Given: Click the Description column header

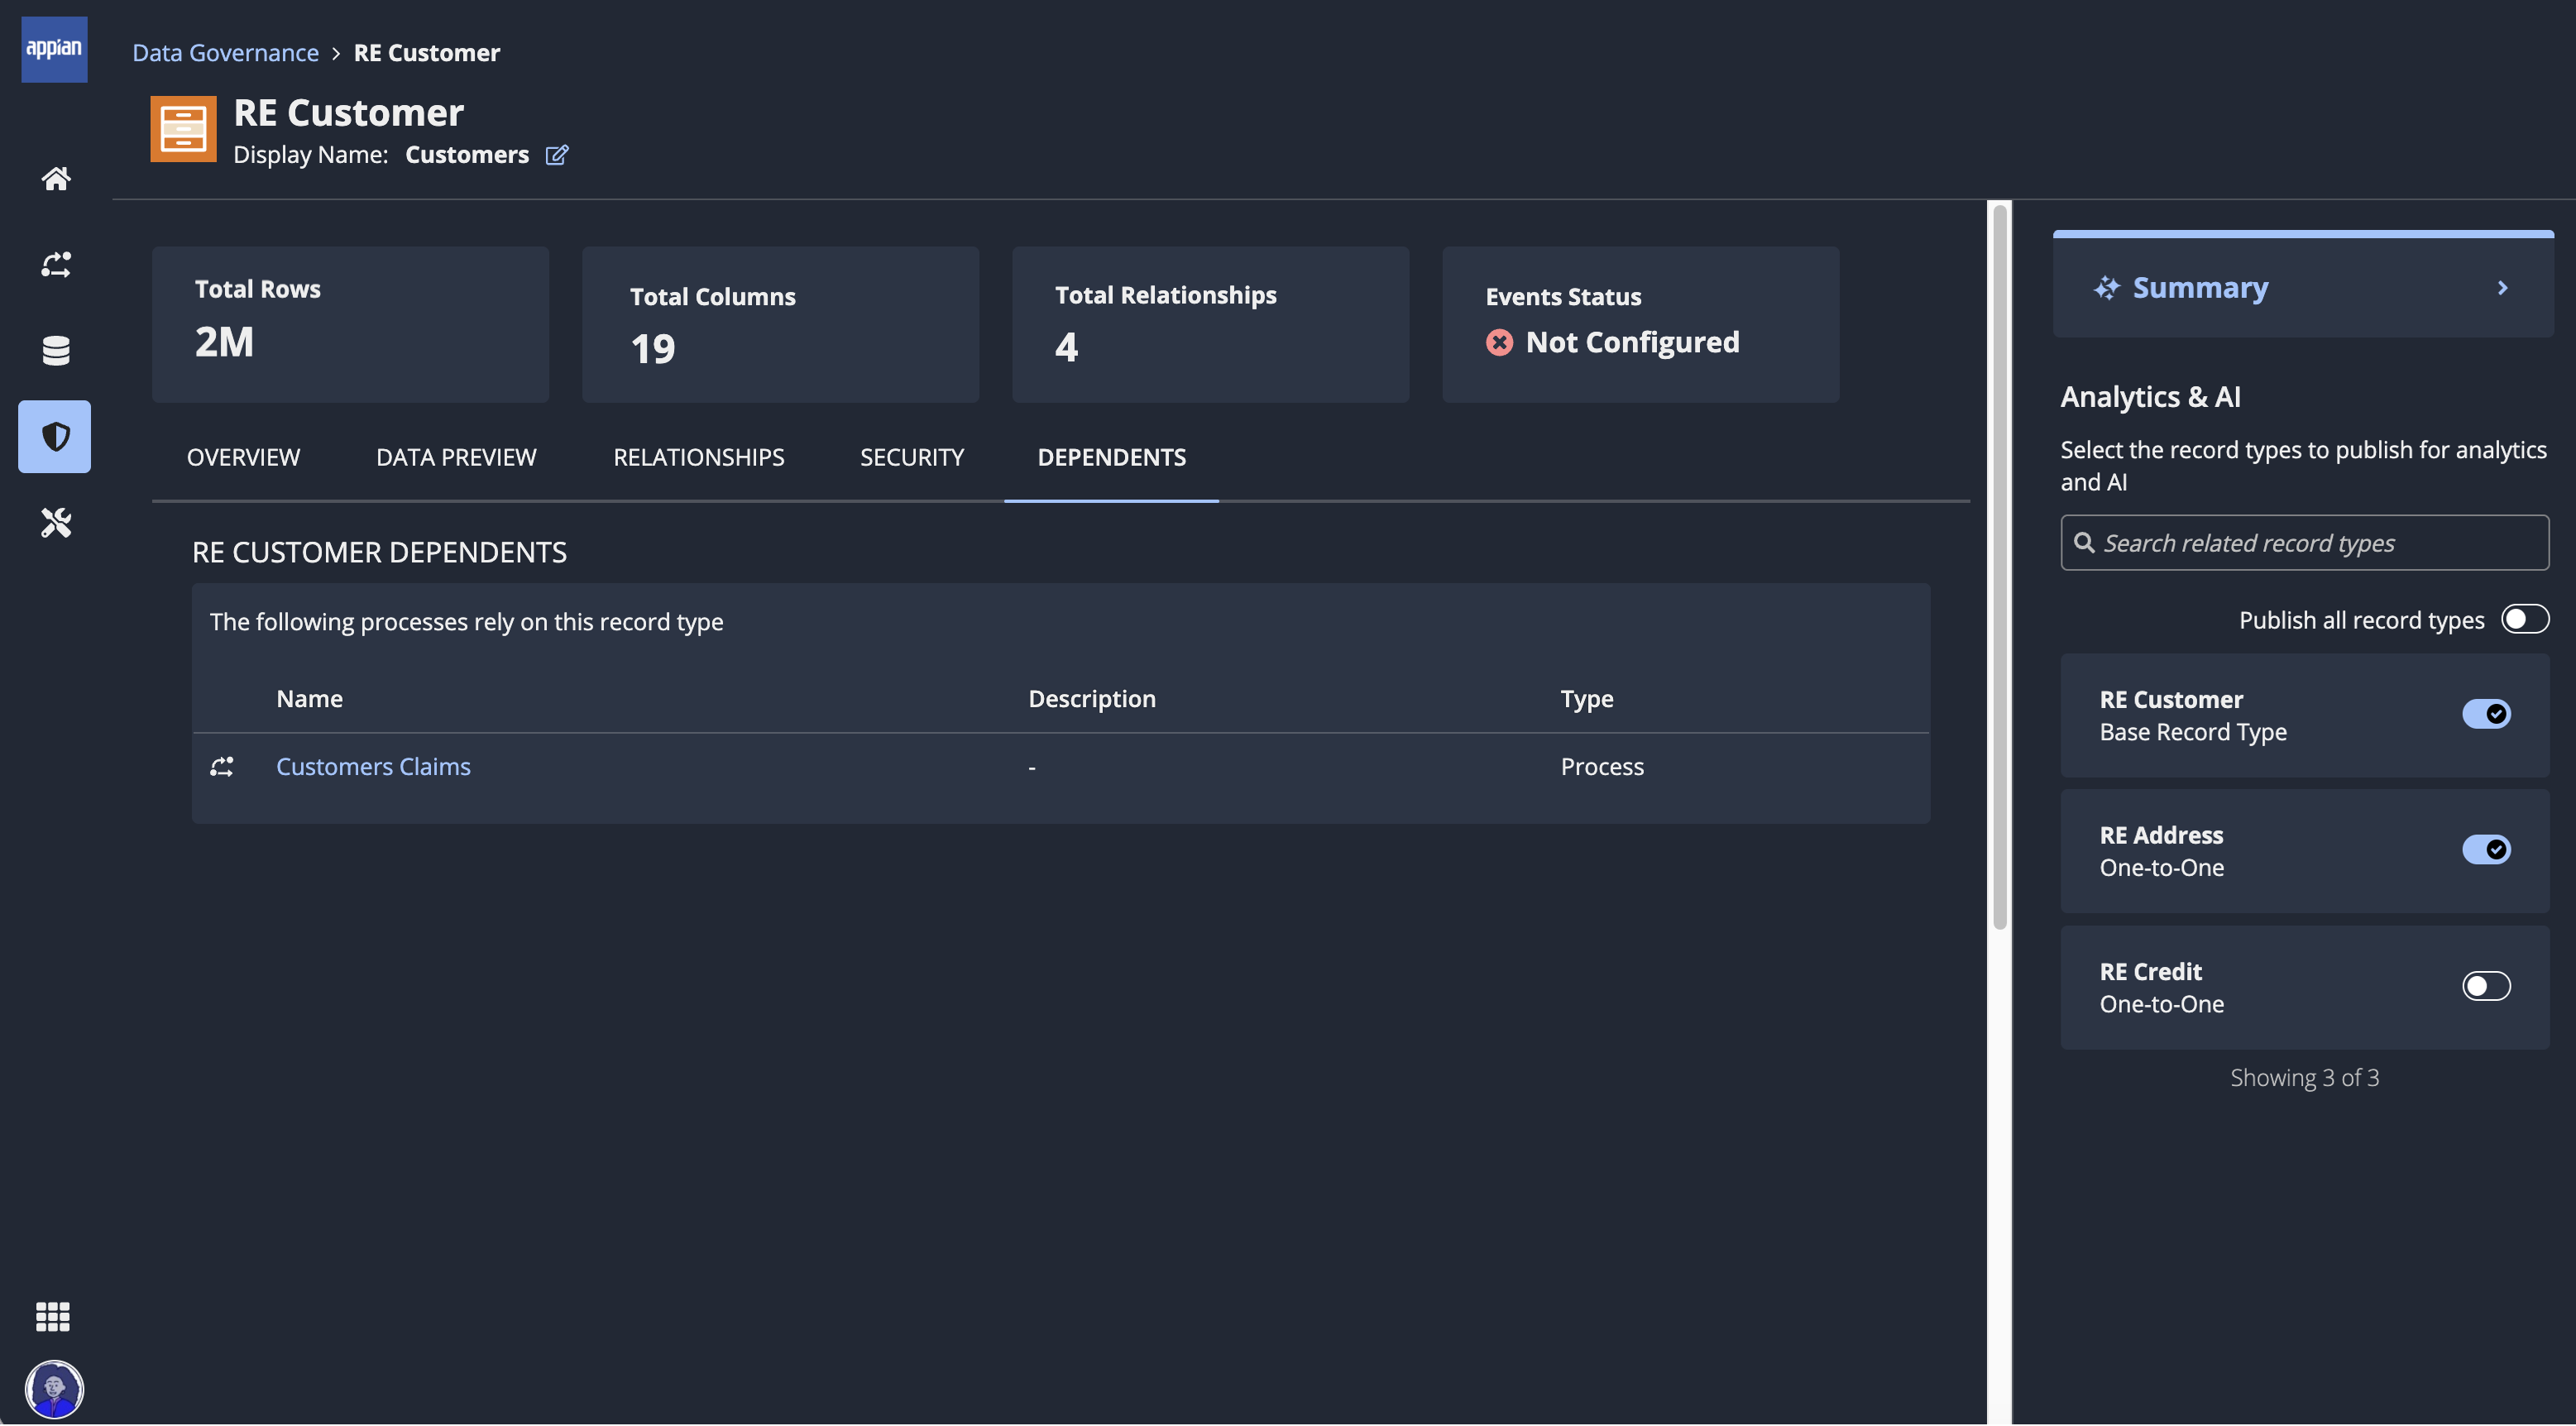Looking at the screenshot, I should 1092,698.
